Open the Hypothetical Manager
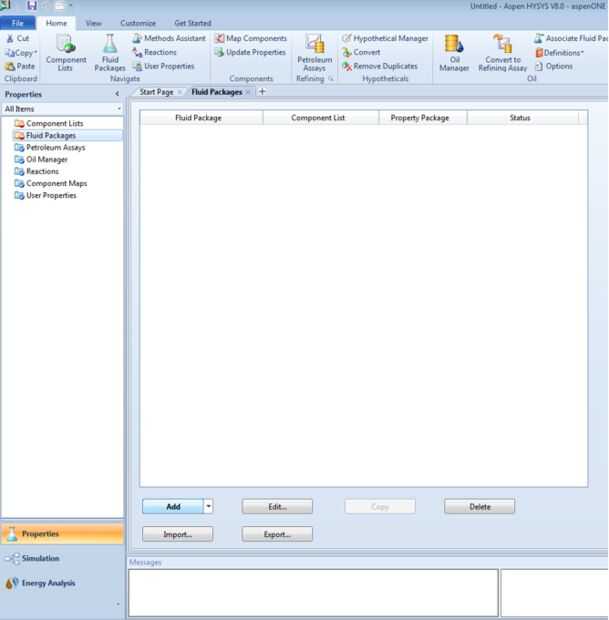The image size is (609, 620). [385, 38]
